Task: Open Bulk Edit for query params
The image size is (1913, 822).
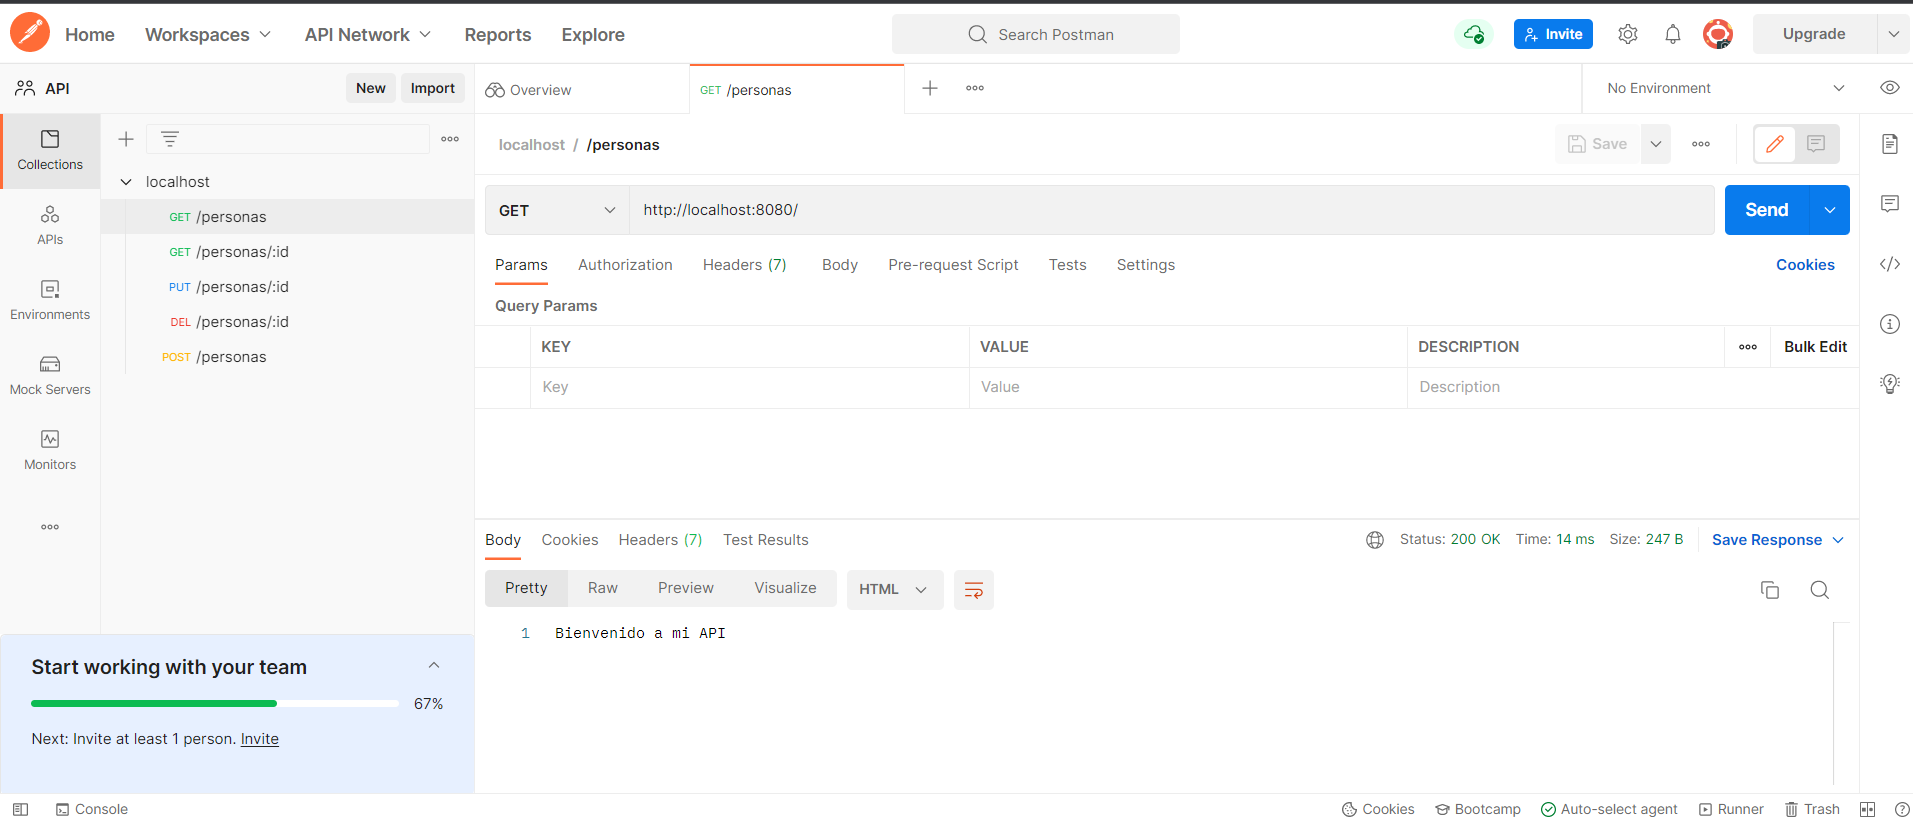Action: click(1815, 347)
